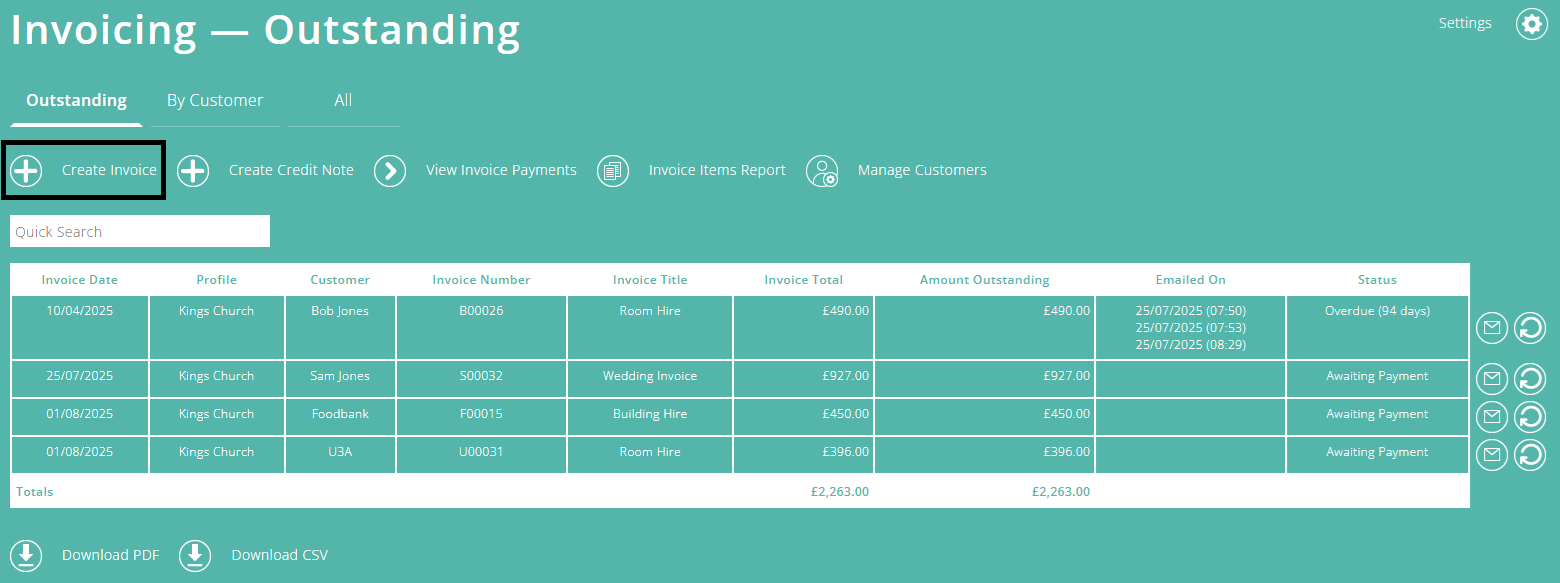
Task: Sort by the Amount Outstanding column header
Action: [984, 280]
